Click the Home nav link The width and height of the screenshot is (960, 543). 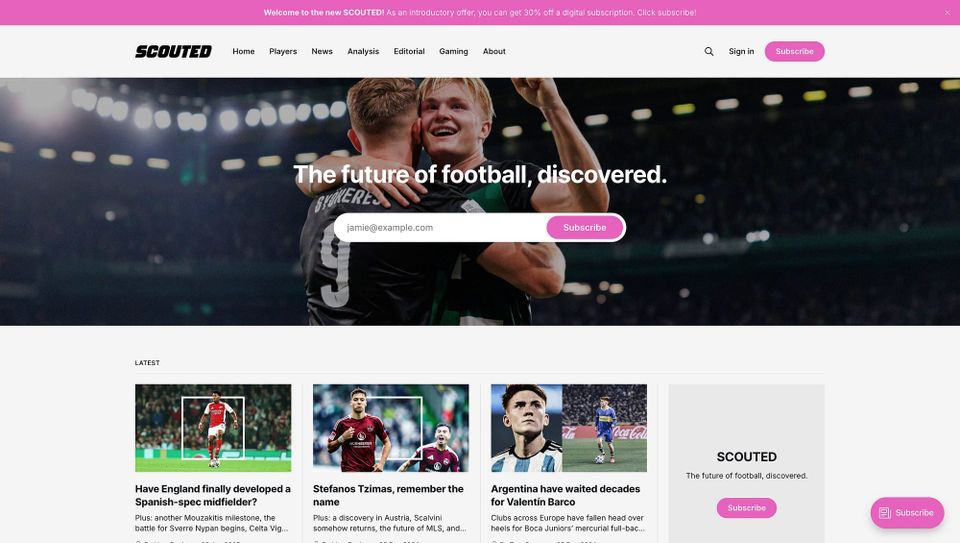[243, 51]
